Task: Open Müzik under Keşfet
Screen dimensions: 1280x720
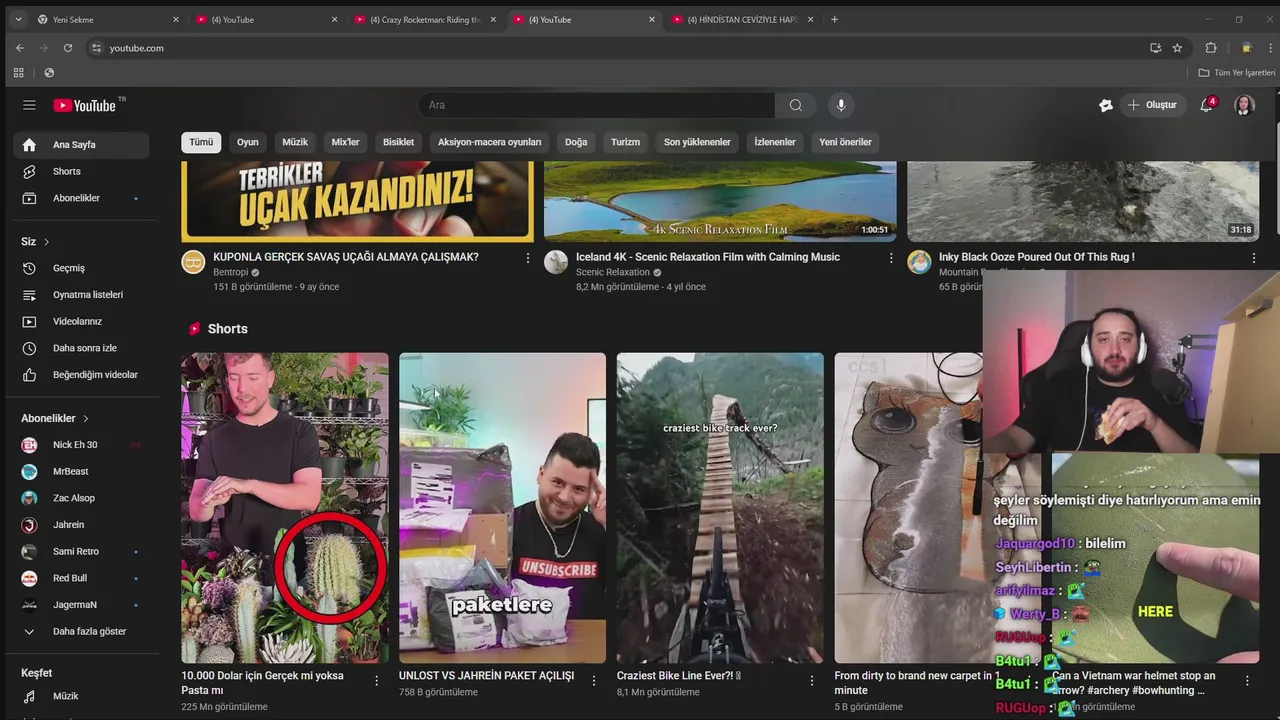Action: [81, 696]
